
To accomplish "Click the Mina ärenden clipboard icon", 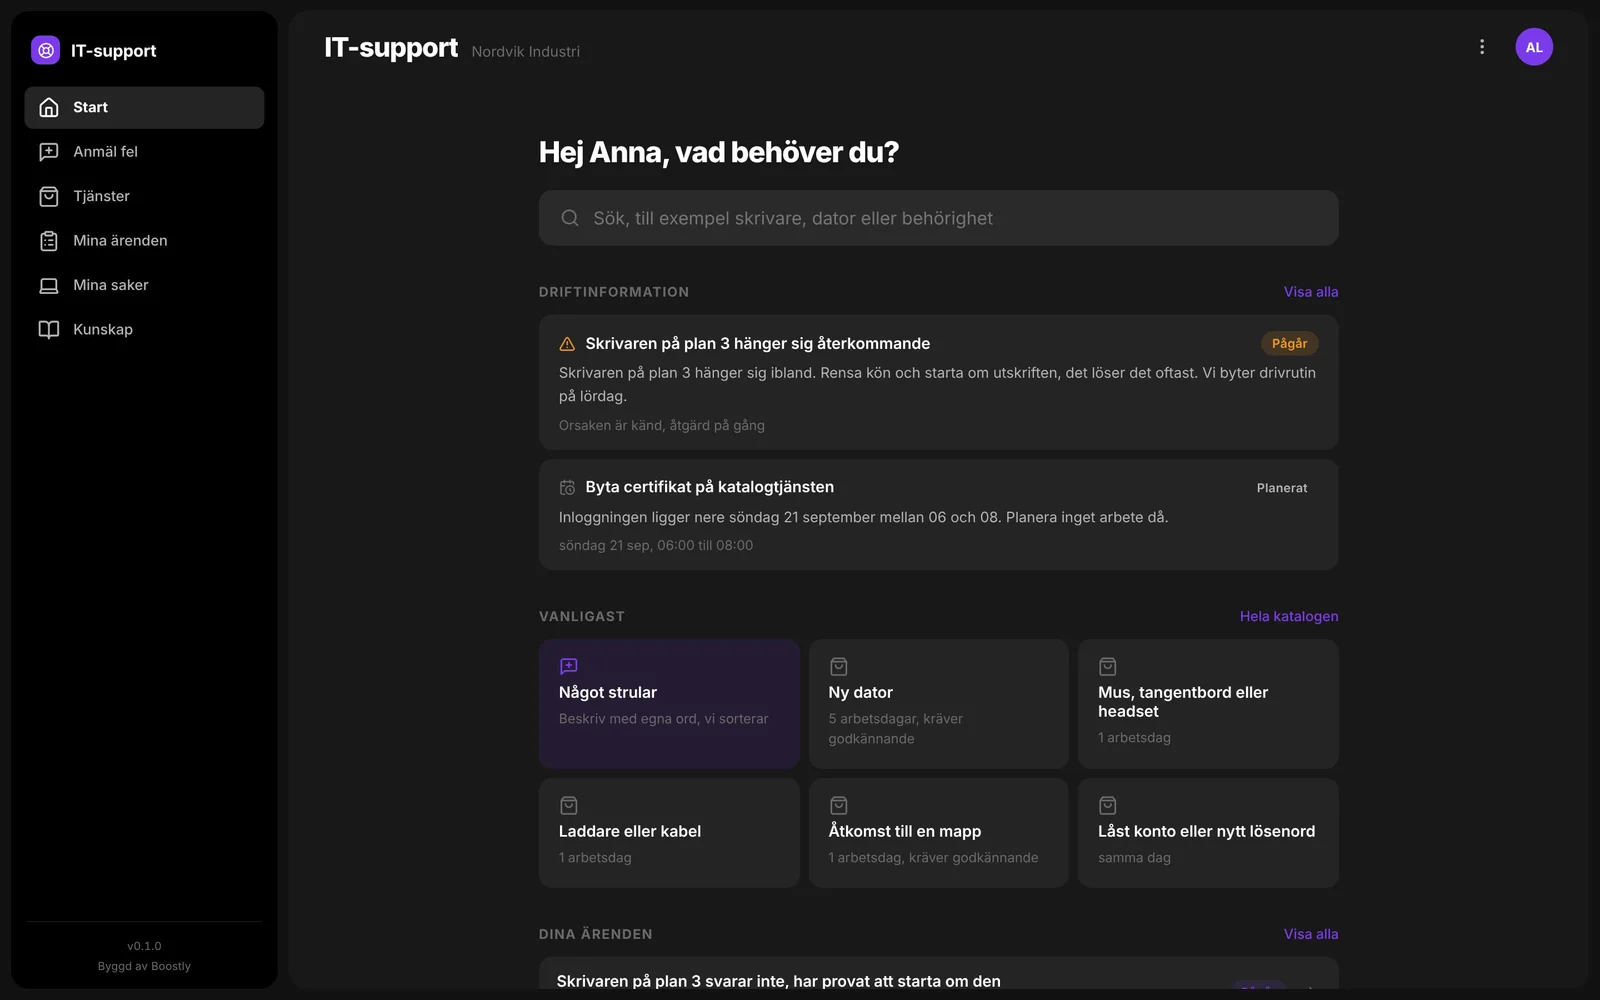I will click(x=49, y=241).
